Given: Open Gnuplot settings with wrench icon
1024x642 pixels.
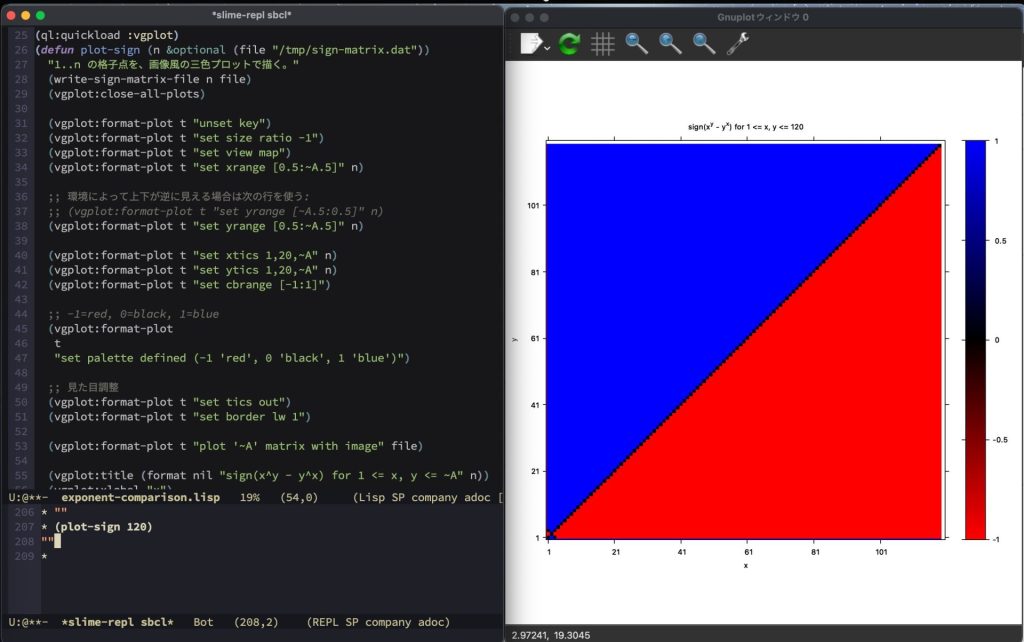Looking at the screenshot, I should pyautogui.click(x=737, y=44).
